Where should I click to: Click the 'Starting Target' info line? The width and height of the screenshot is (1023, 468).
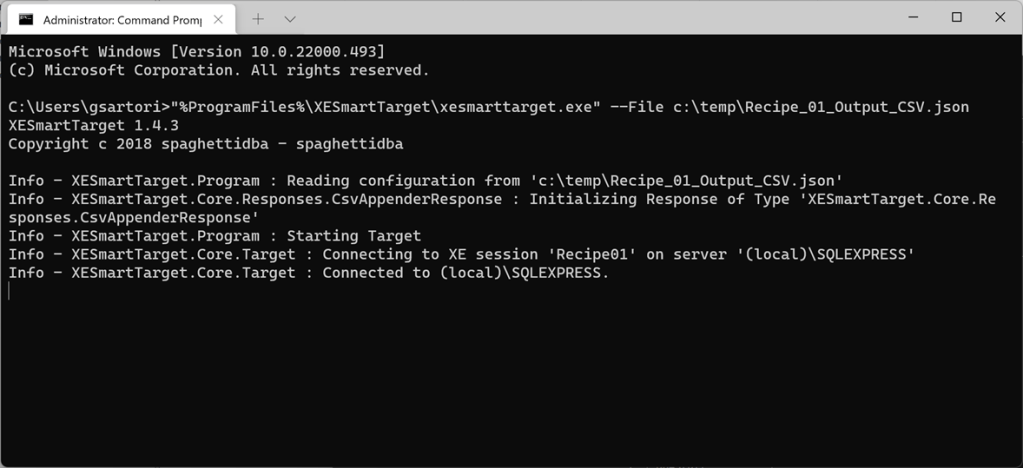pos(215,236)
